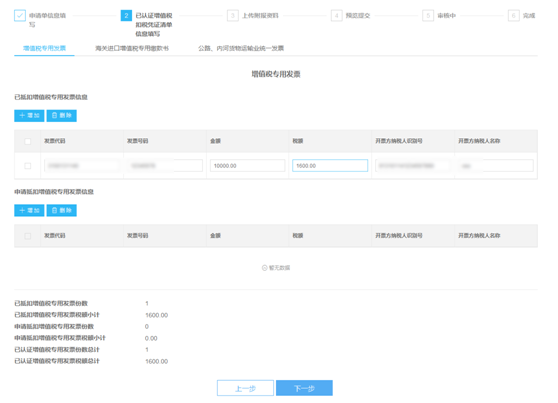Viewport: 558px width, 403px height.
Task: Click 金额 column header in first table
Action: (215, 141)
